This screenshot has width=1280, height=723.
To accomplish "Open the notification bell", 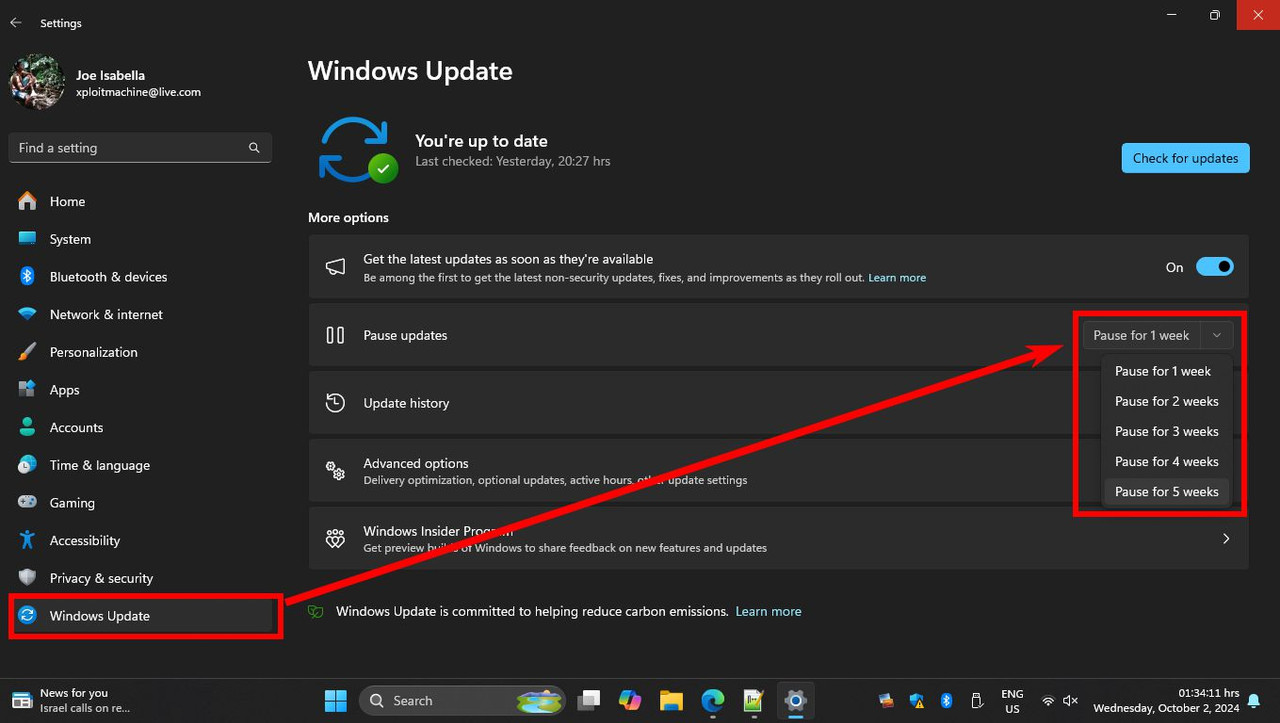I will click(1253, 701).
